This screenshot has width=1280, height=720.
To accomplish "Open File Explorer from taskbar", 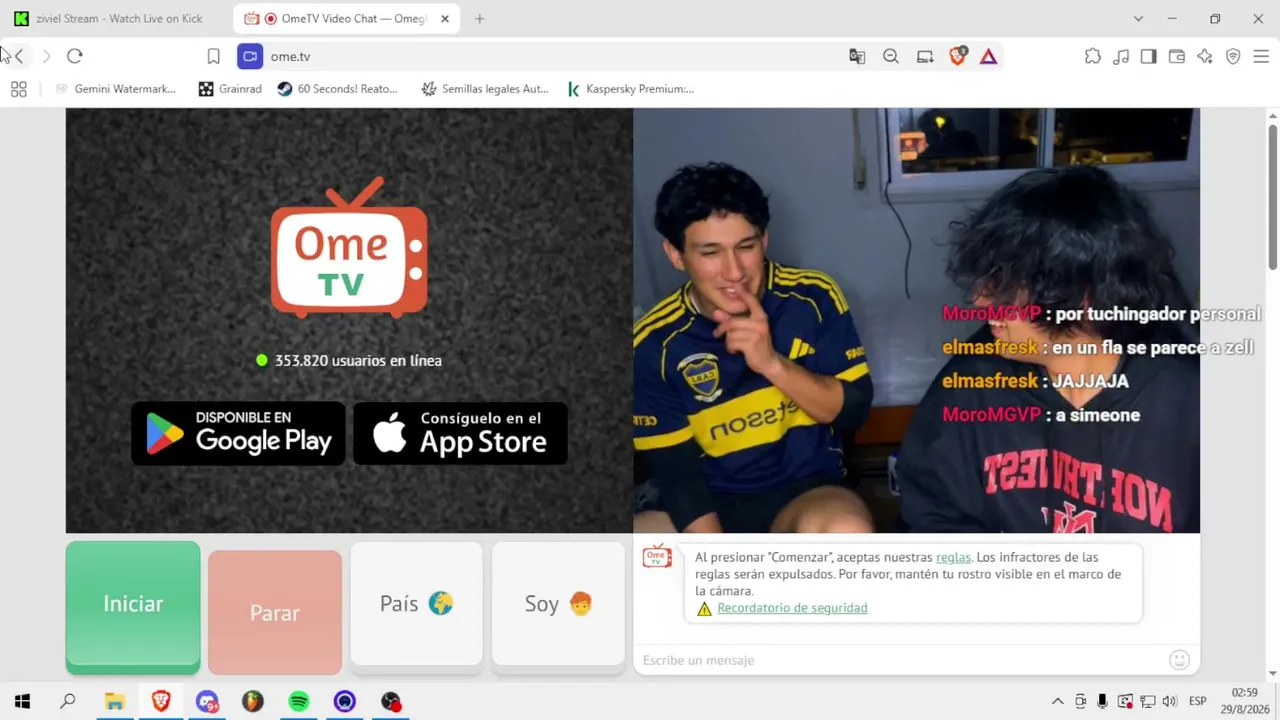I will click(x=115, y=701).
